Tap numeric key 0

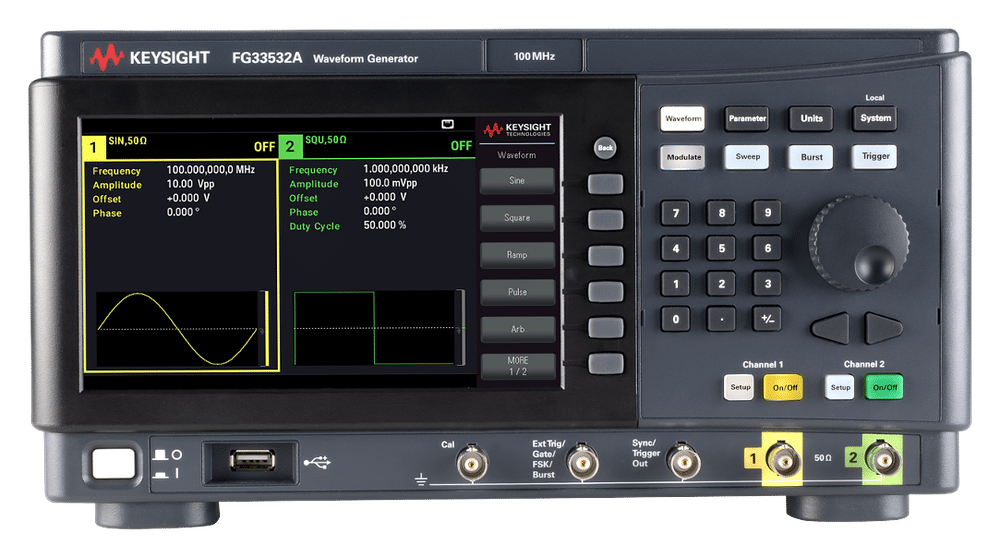pos(675,319)
